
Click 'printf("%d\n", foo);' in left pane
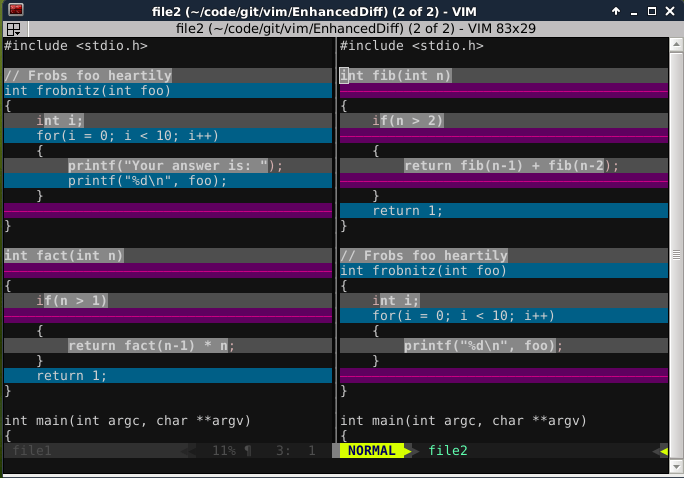click(x=147, y=181)
